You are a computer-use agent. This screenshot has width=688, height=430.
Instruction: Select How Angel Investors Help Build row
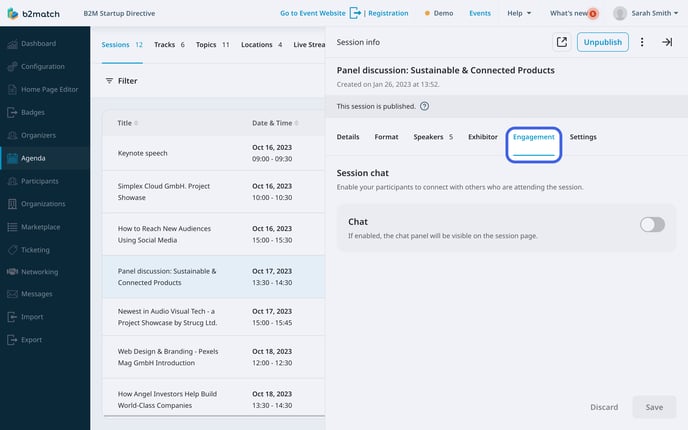pos(214,398)
